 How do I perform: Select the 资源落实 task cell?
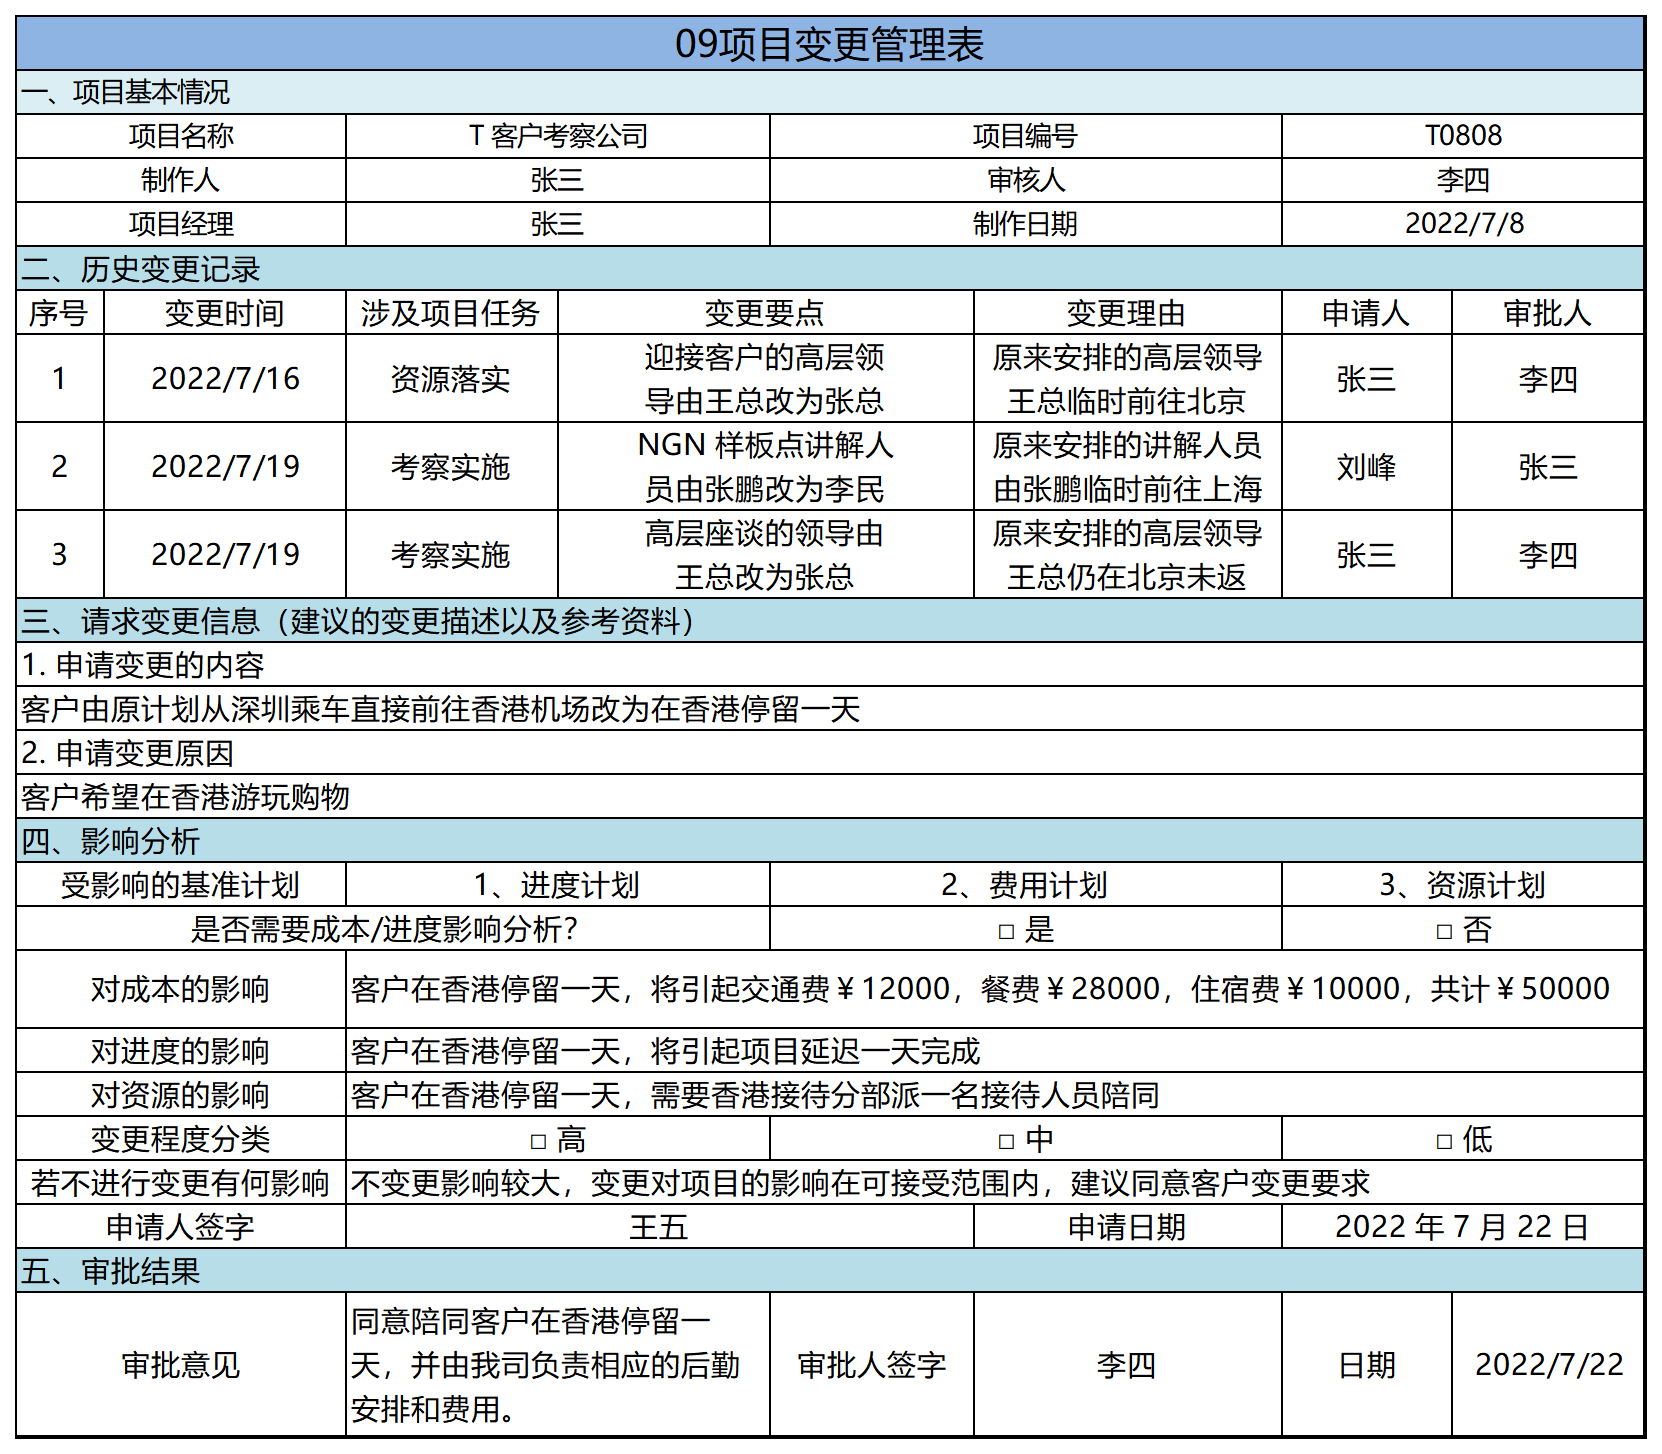pos(451,379)
